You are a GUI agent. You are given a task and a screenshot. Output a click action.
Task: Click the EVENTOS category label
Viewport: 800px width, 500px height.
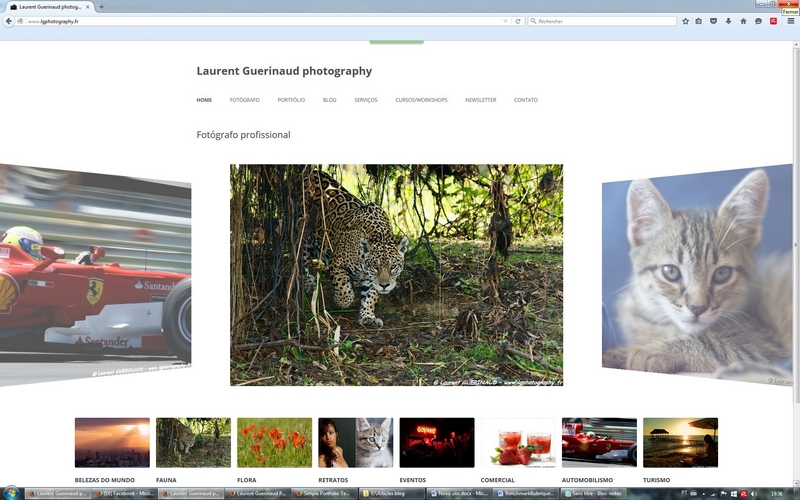(x=412, y=480)
